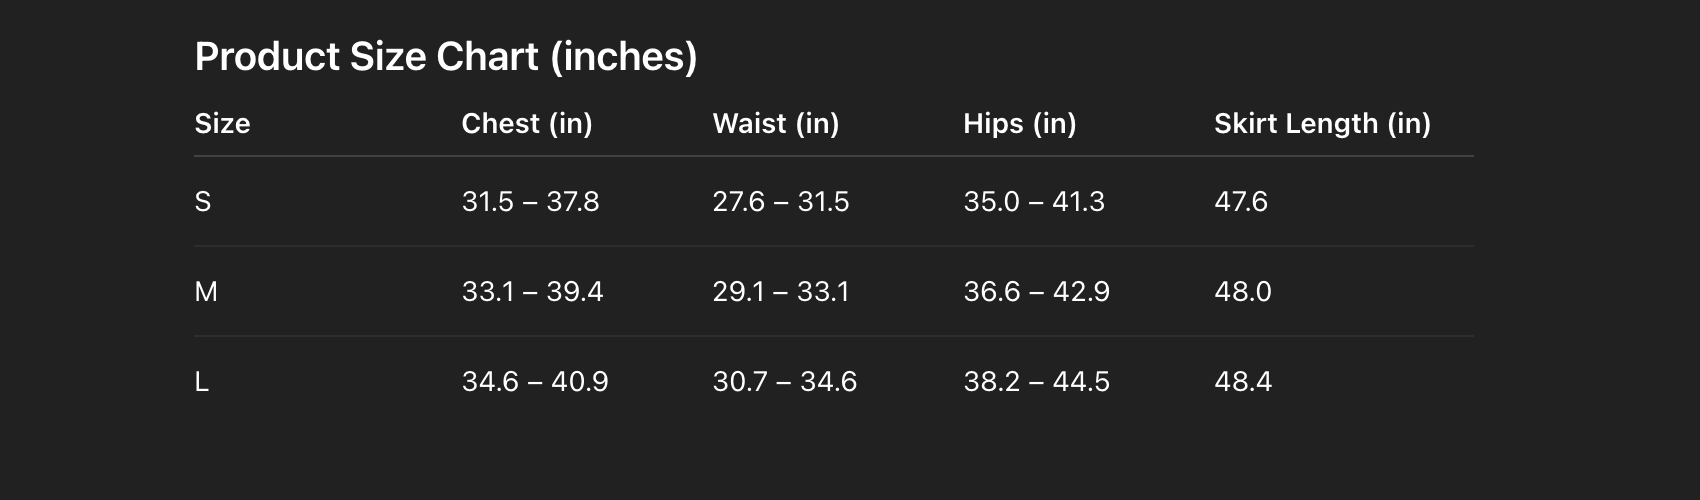Click skirt length value 48.0
Viewport: 1700px width, 500px height.
point(1243,292)
